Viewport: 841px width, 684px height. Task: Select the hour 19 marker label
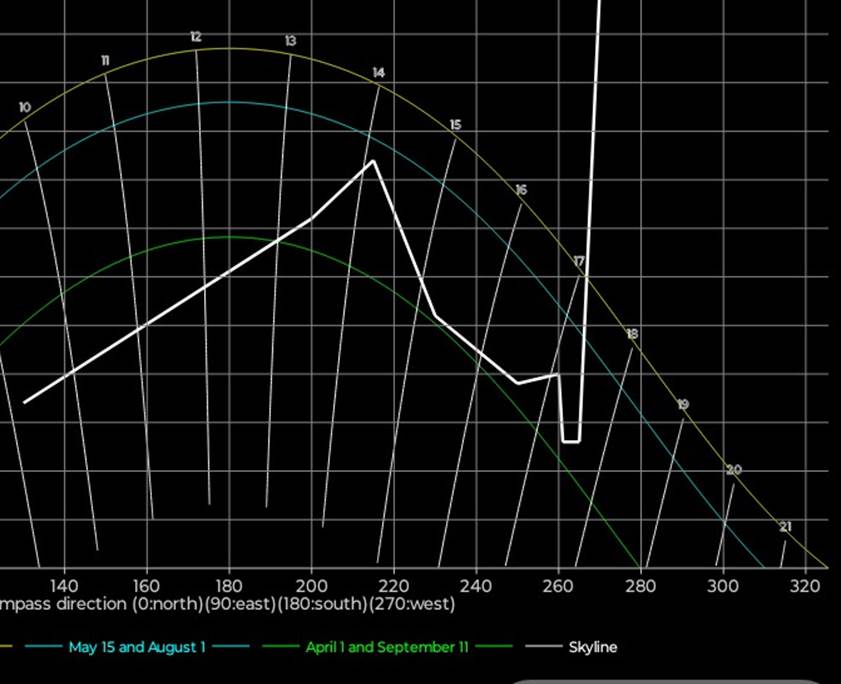pyautogui.click(x=683, y=405)
